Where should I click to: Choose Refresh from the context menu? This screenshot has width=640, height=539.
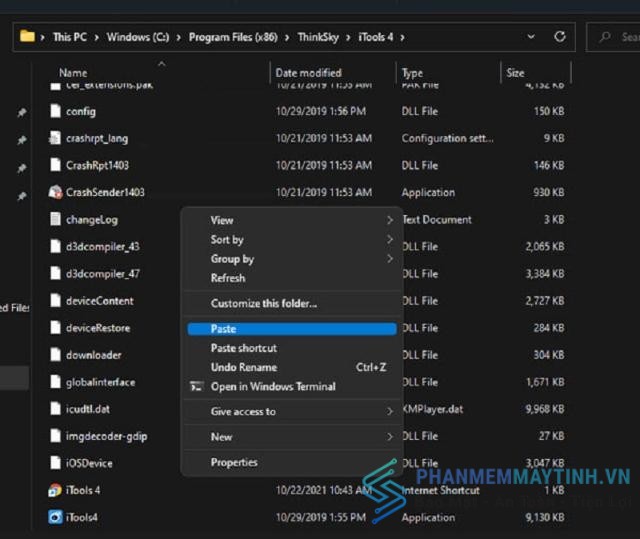[291, 278]
